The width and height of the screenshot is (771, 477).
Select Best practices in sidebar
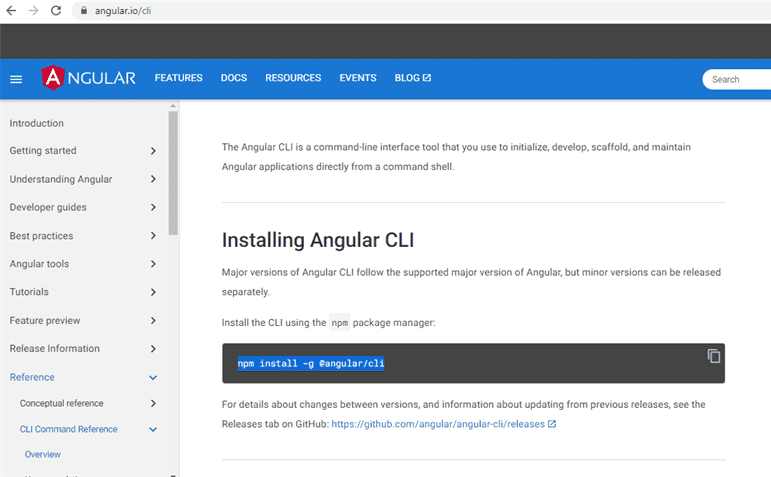click(x=41, y=236)
